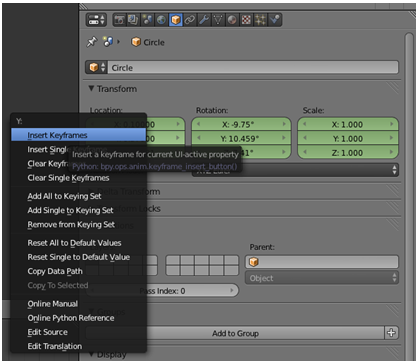Open the Texture checkerboard icon tab
Viewport: 418px width, 363px height.
(246, 20)
